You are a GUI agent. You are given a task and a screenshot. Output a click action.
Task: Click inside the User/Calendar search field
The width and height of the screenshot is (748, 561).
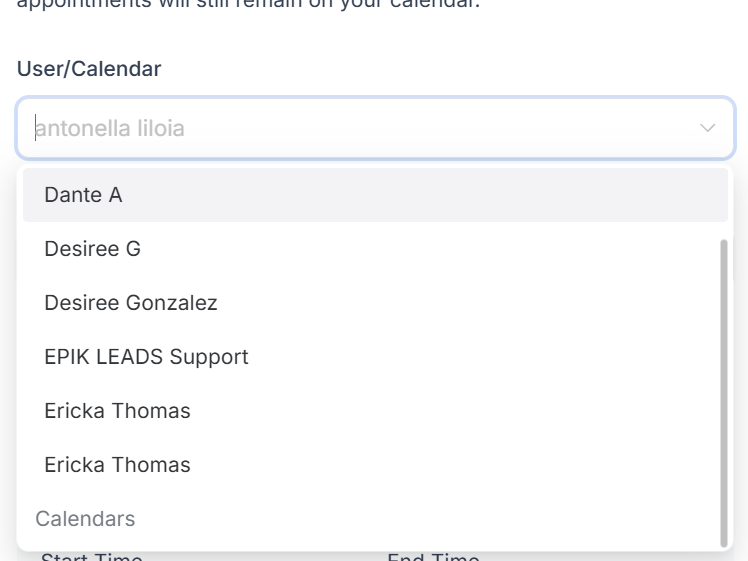click(360, 128)
